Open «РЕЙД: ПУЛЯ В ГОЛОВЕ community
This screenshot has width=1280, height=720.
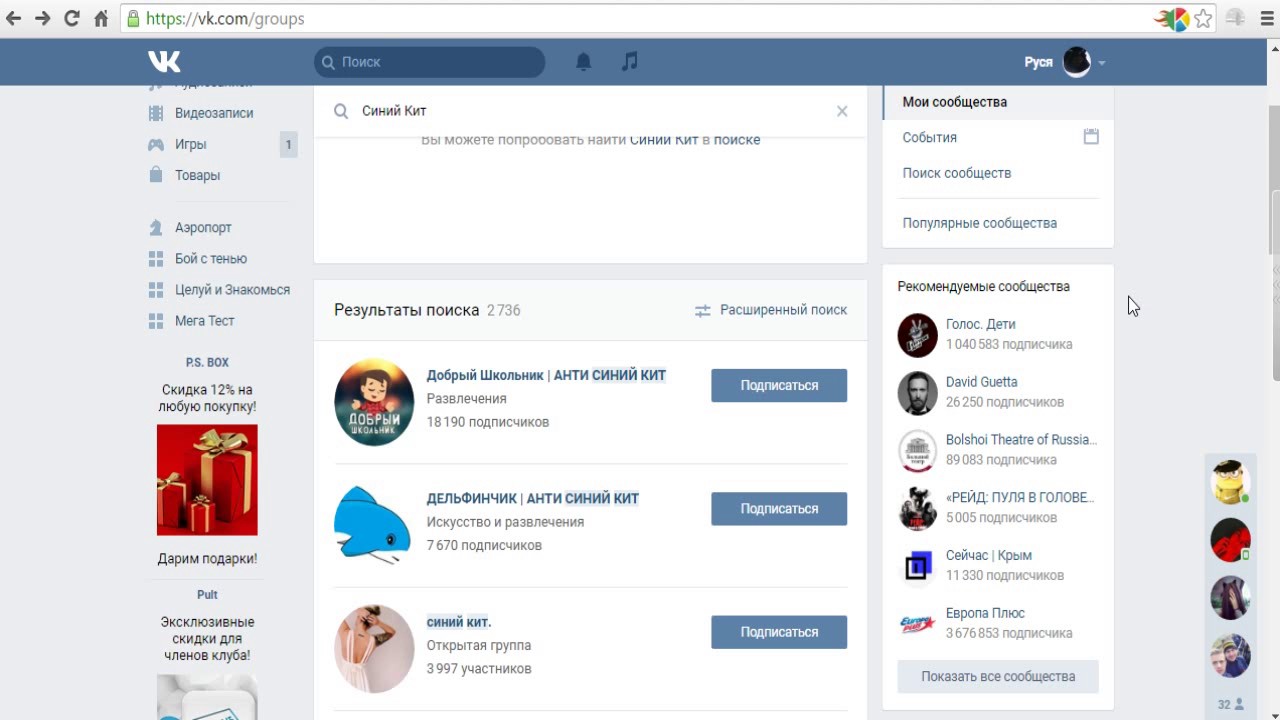[1020, 497]
